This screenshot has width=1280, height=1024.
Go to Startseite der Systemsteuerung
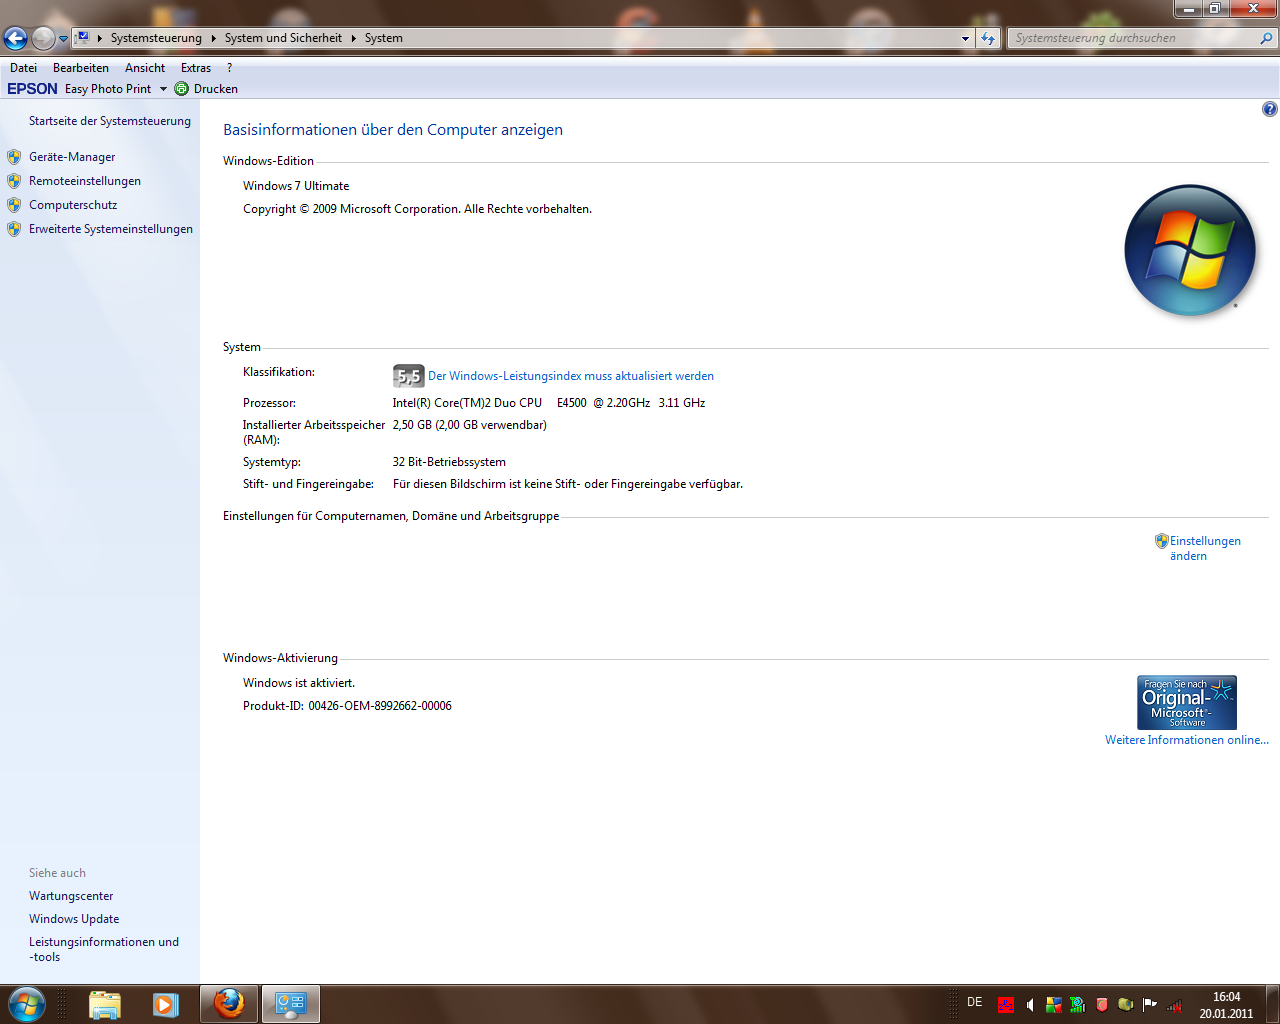pos(110,121)
